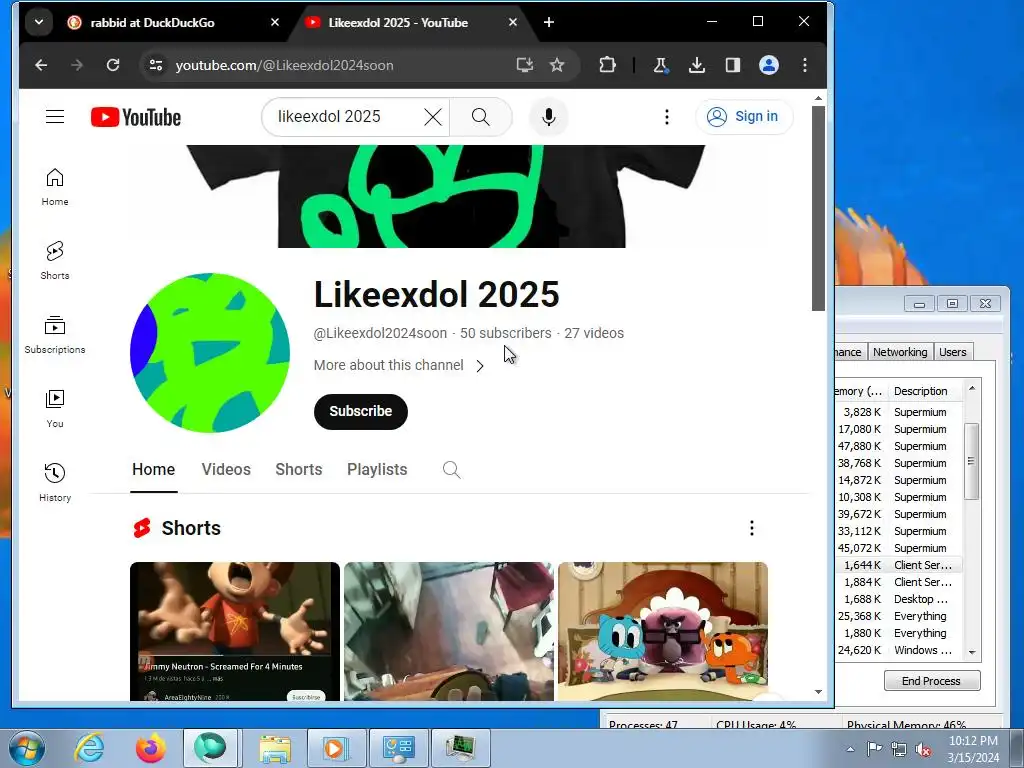Start voice search with microphone icon
The height and width of the screenshot is (768, 1024).
tap(549, 117)
